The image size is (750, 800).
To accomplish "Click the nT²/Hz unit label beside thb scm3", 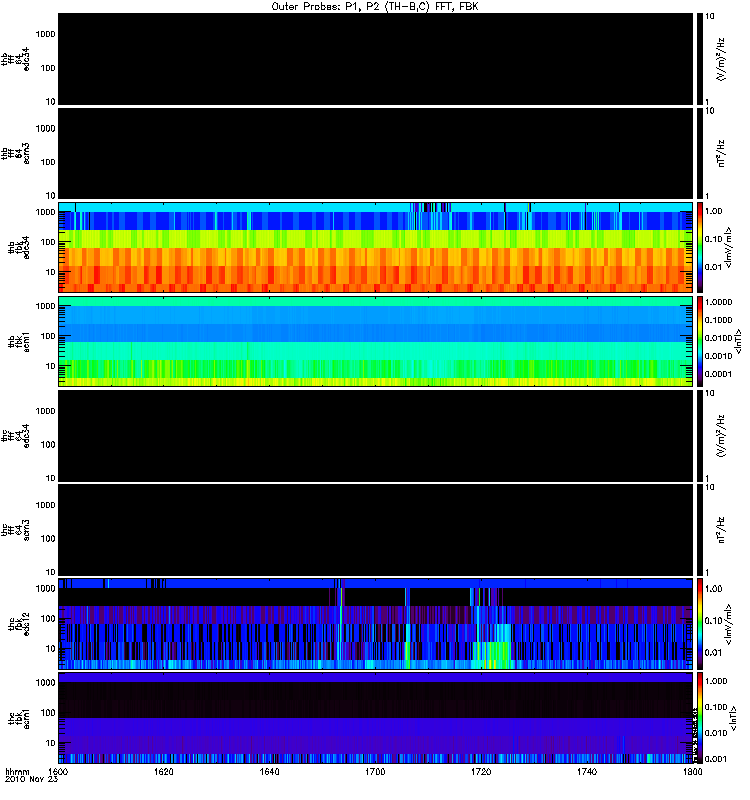I will (720, 154).
